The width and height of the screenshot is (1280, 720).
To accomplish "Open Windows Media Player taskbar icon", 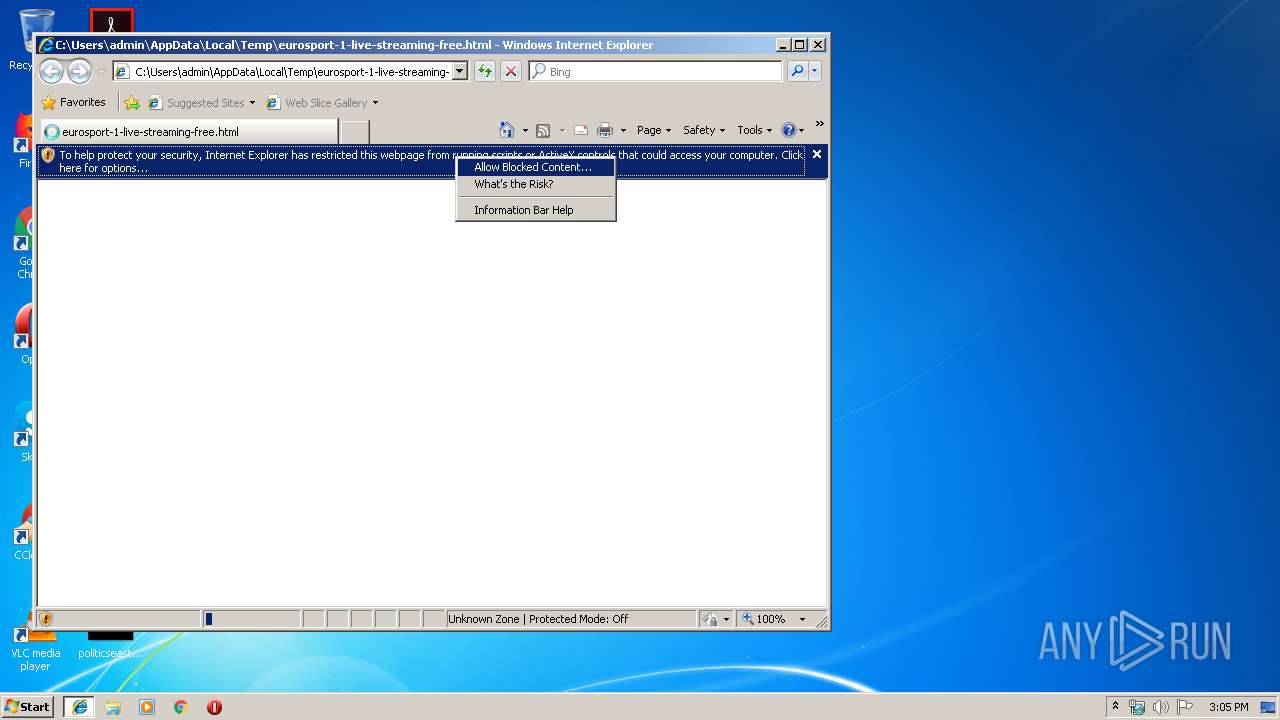I will click(147, 707).
